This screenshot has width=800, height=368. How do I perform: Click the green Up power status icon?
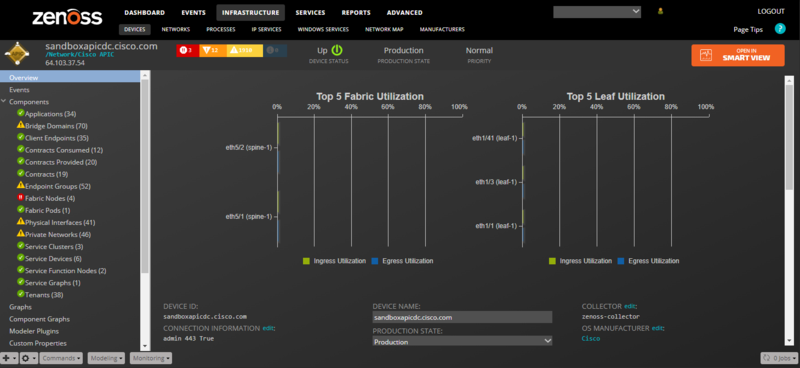337,50
